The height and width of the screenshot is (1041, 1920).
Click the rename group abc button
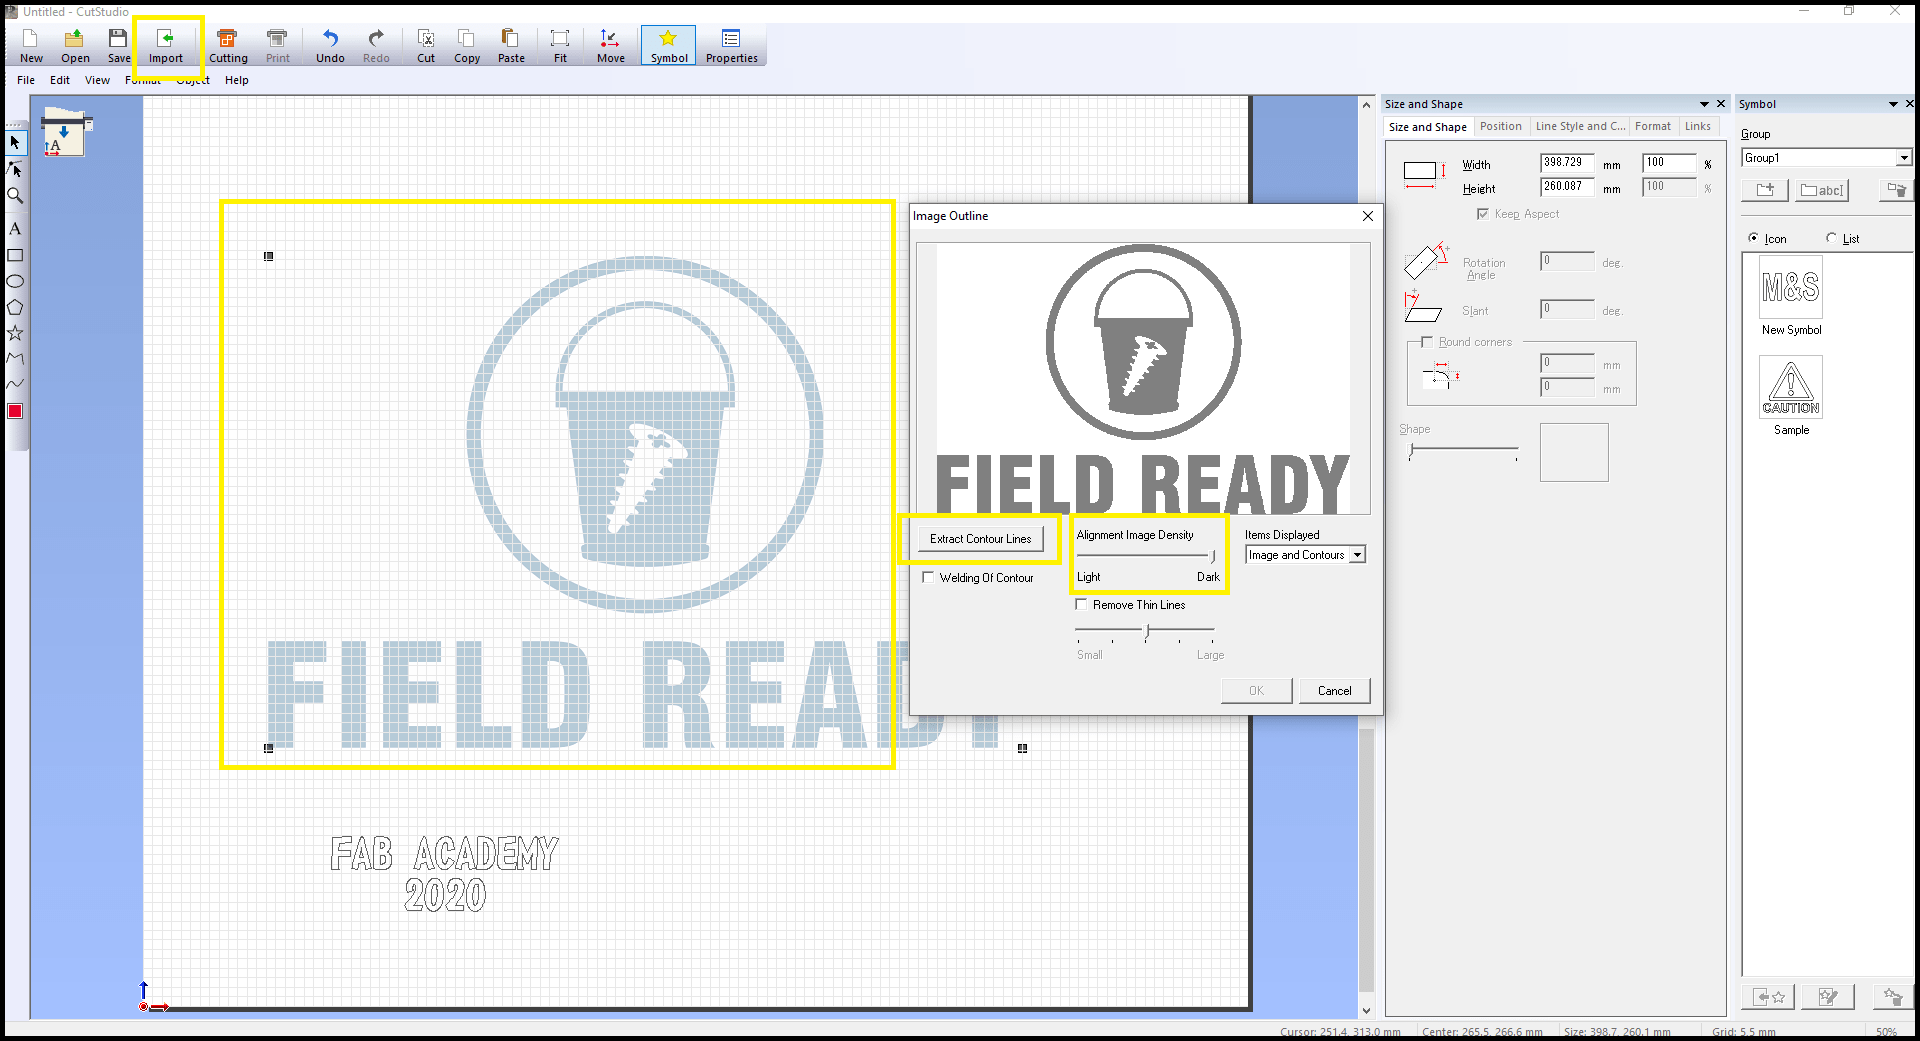(x=1822, y=190)
